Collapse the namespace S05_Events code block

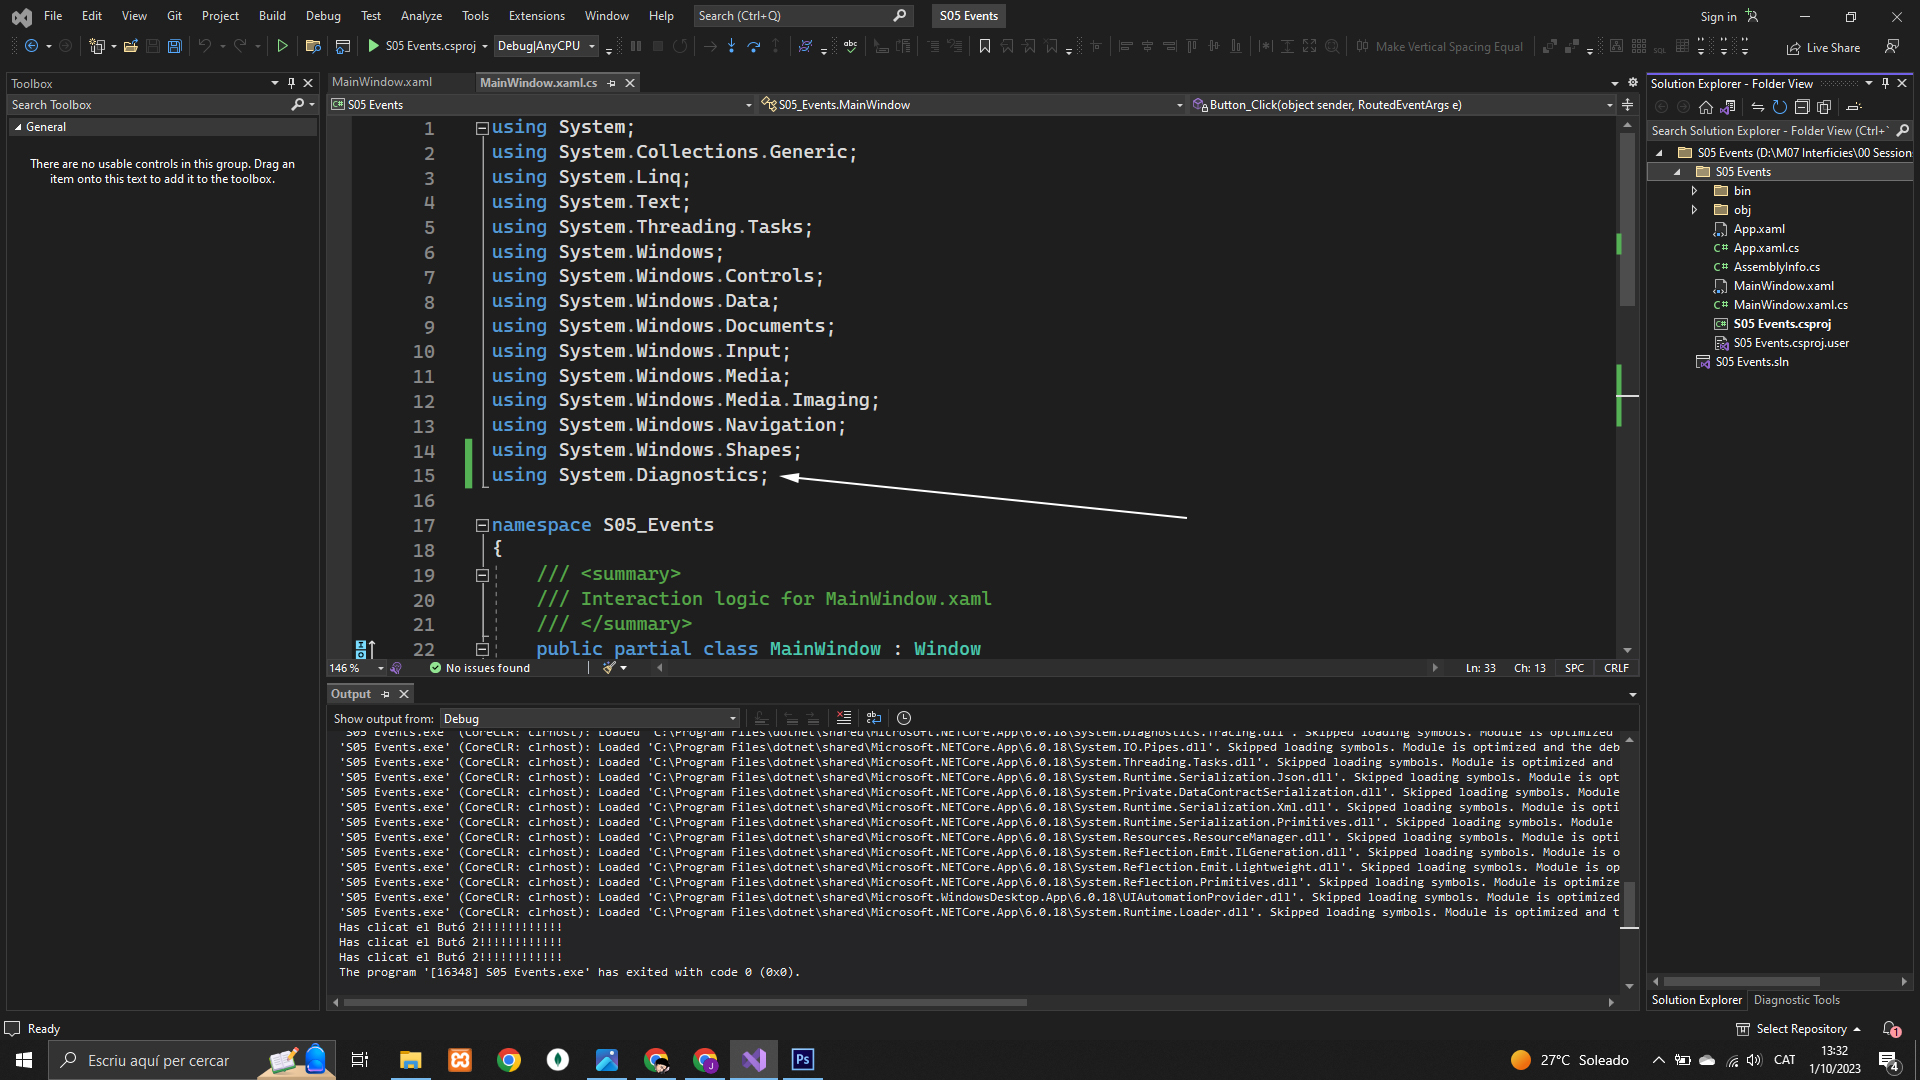click(482, 525)
